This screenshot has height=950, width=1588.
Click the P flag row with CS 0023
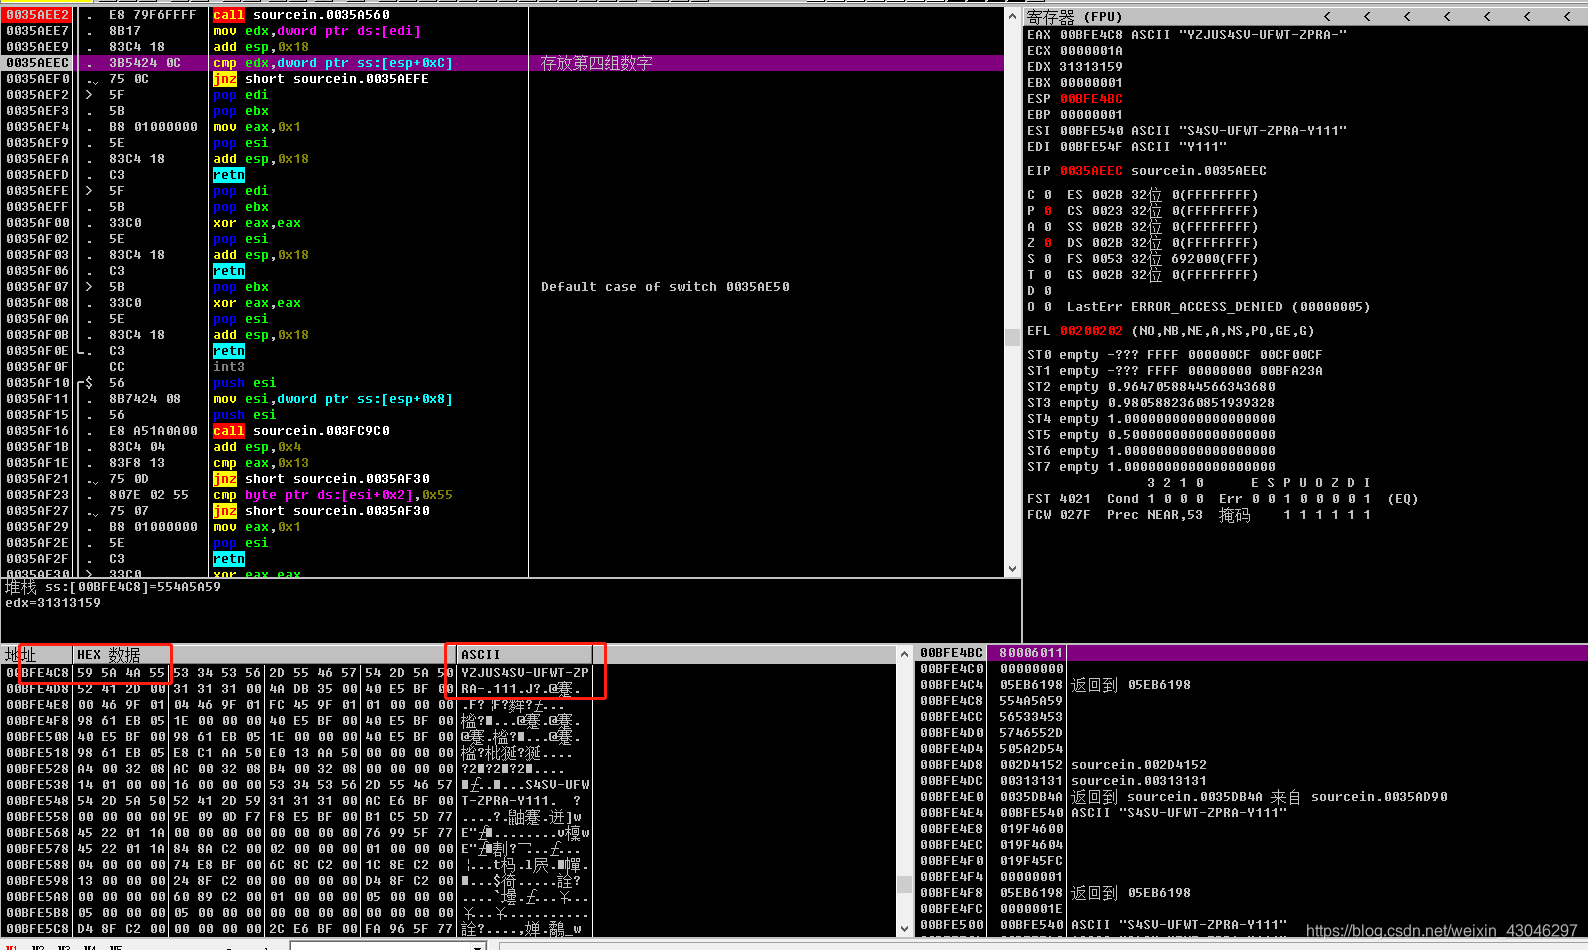click(1142, 211)
